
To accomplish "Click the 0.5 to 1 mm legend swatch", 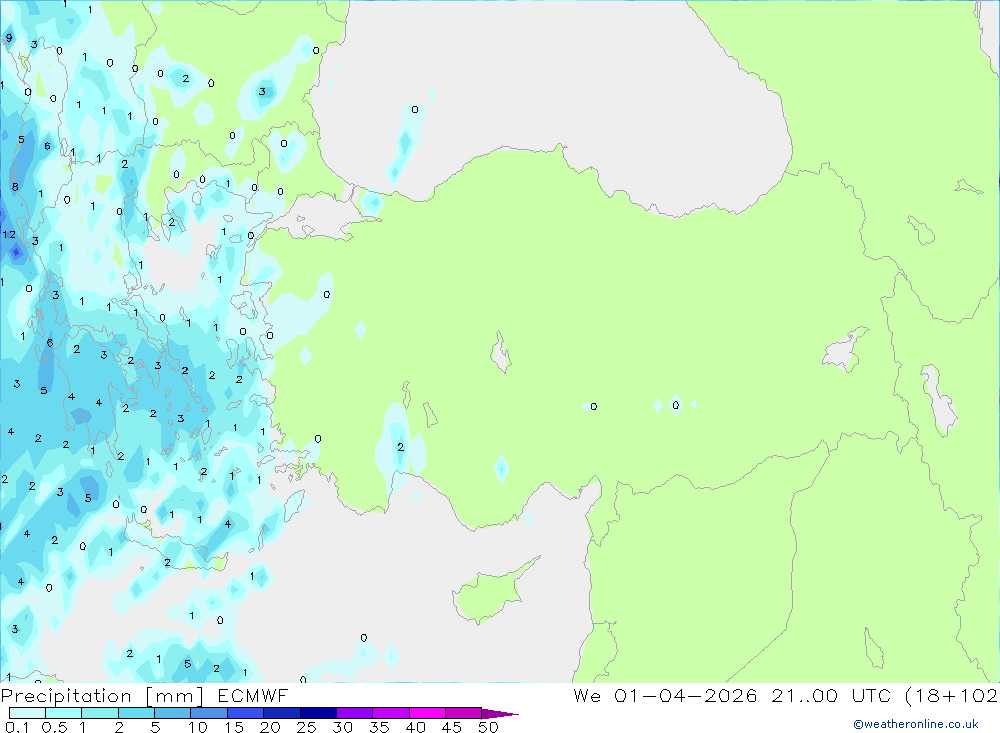I will (x=63, y=713).
